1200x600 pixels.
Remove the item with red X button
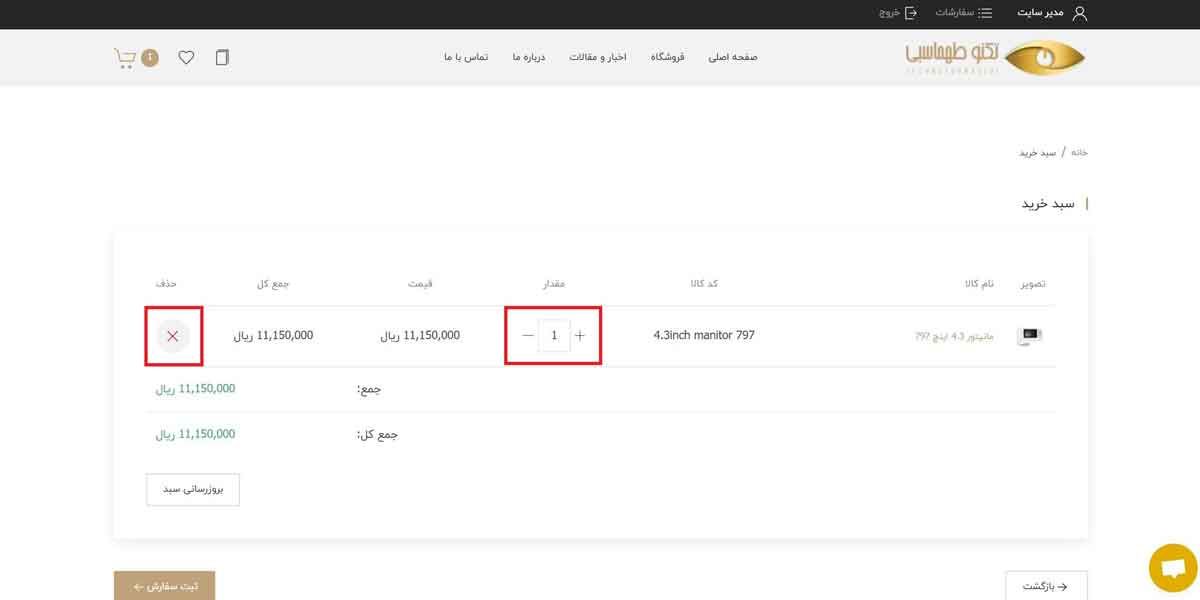click(173, 336)
